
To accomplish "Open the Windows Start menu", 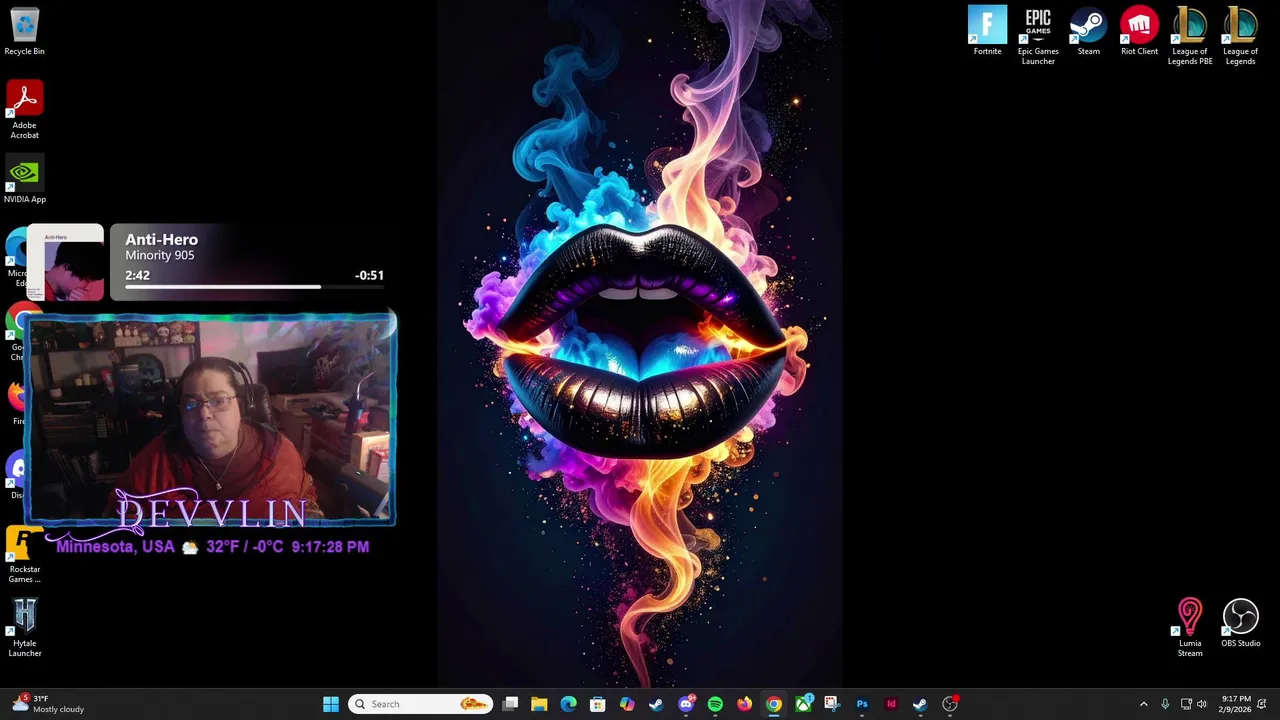I will click(331, 704).
